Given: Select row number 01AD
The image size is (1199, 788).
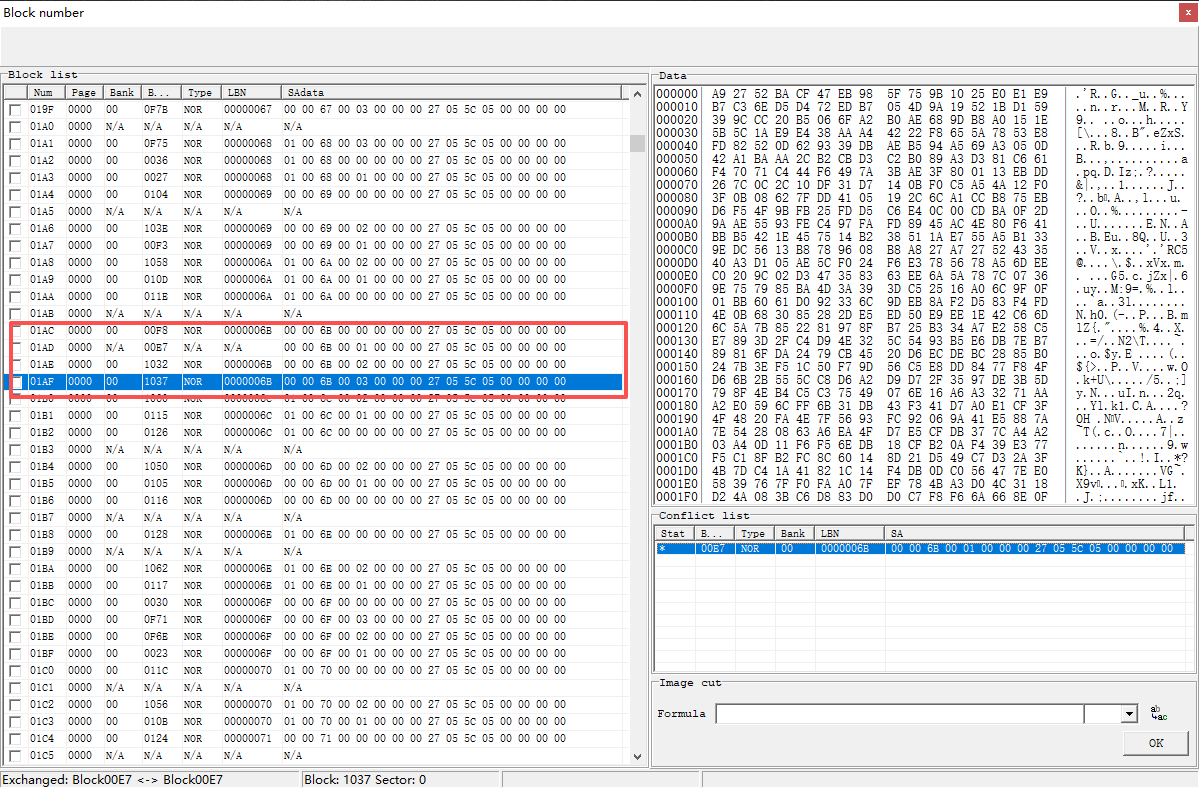Looking at the screenshot, I should (42, 348).
